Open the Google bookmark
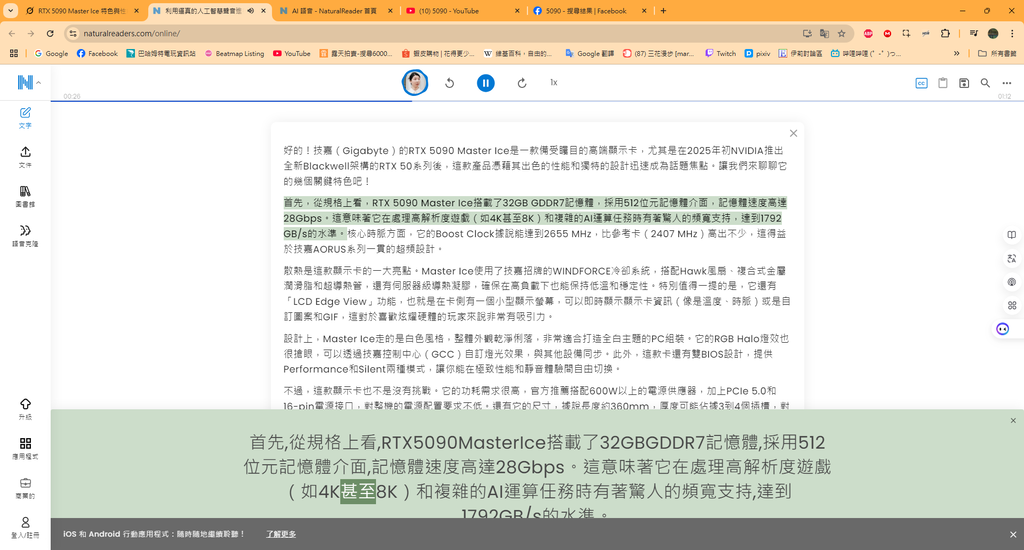The width and height of the screenshot is (1024, 550). point(51,54)
